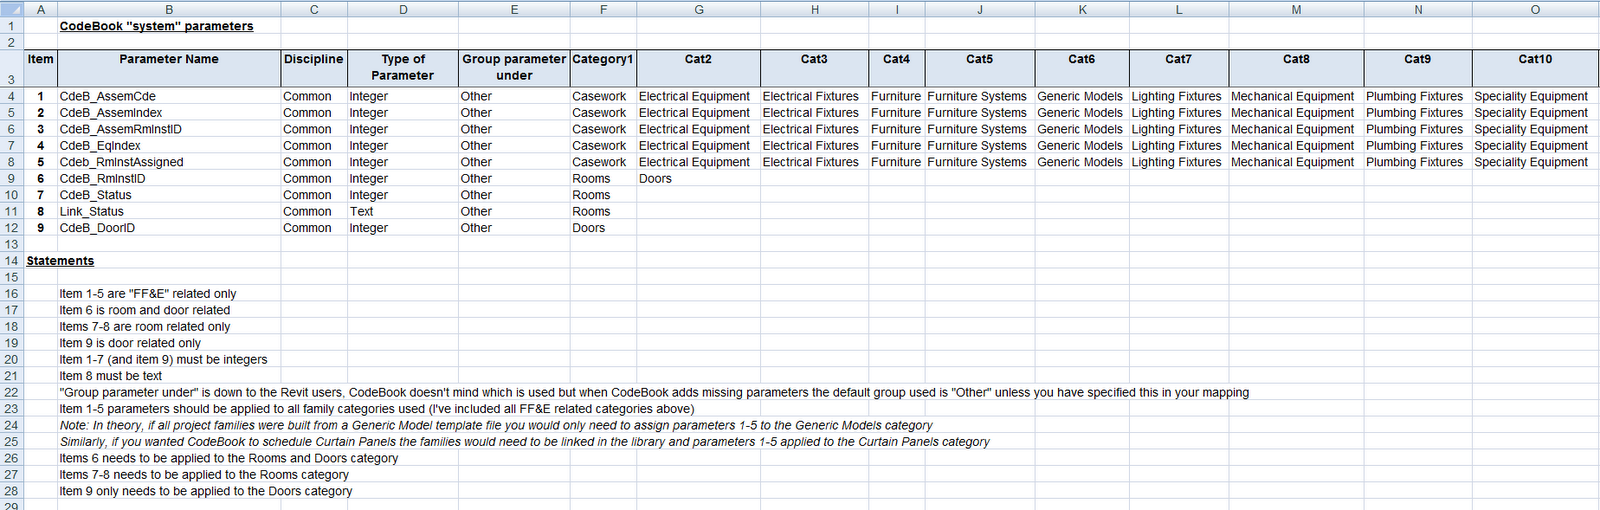Click the 'Doors' cell in the Cat2 column

(698, 178)
